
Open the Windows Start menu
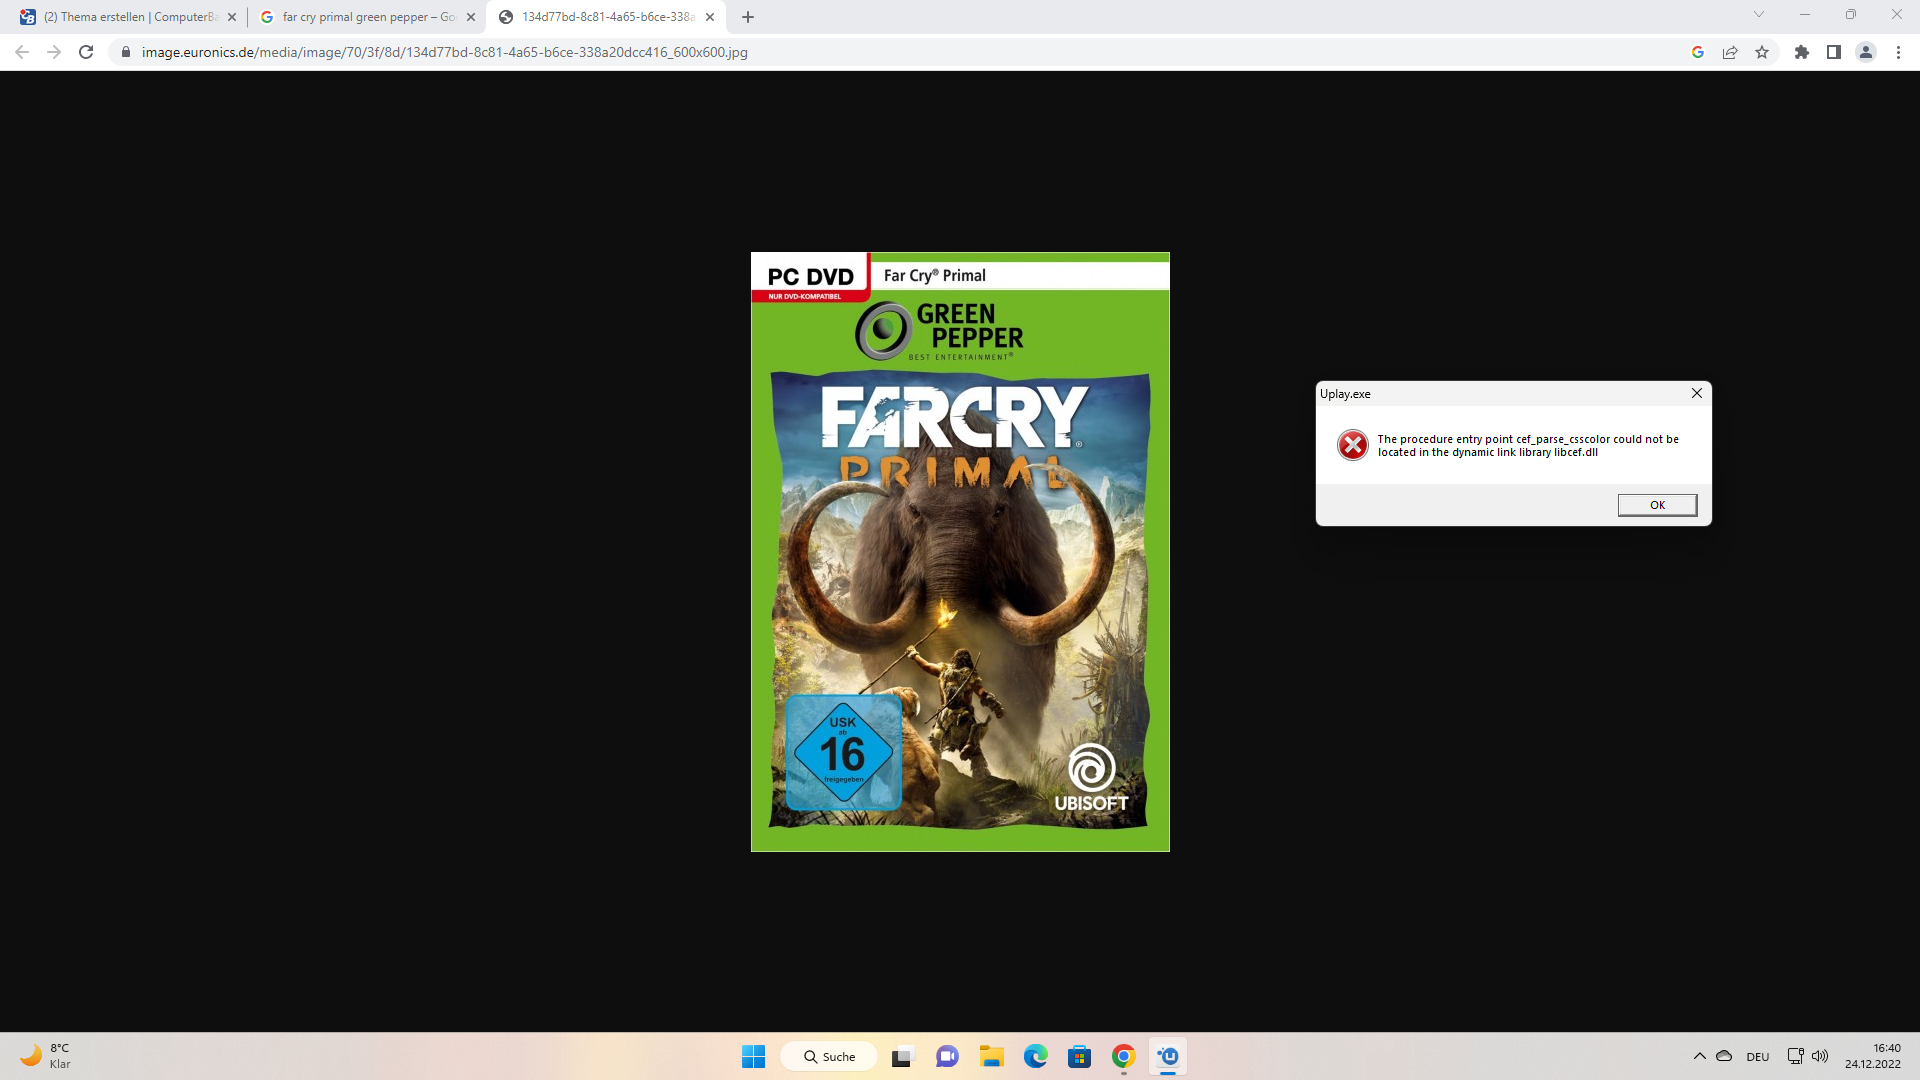753,1056
